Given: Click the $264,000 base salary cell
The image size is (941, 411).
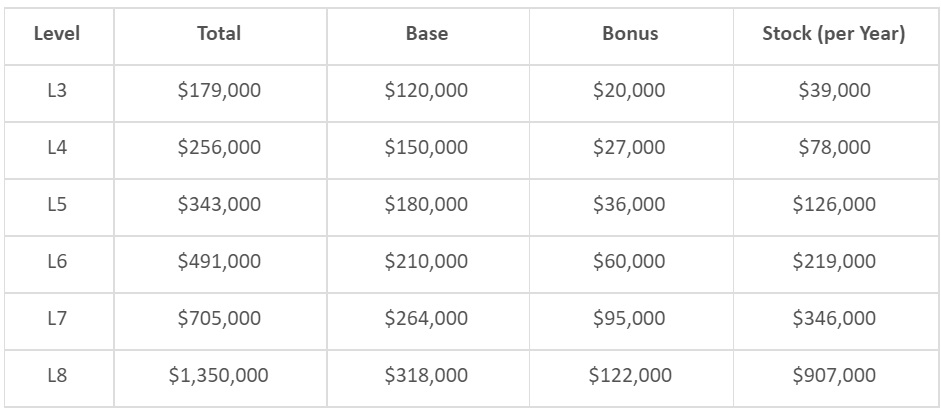Looking at the screenshot, I should (x=426, y=318).
